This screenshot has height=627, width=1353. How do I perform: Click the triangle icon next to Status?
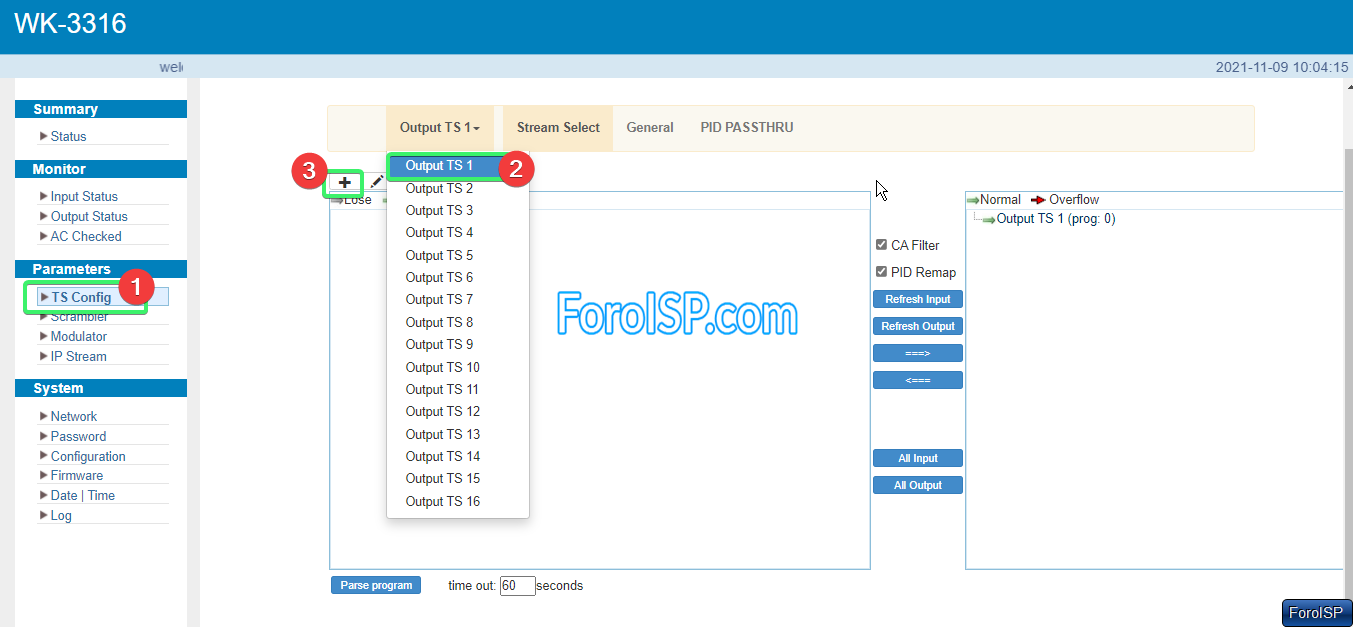(x=43, y=136)
